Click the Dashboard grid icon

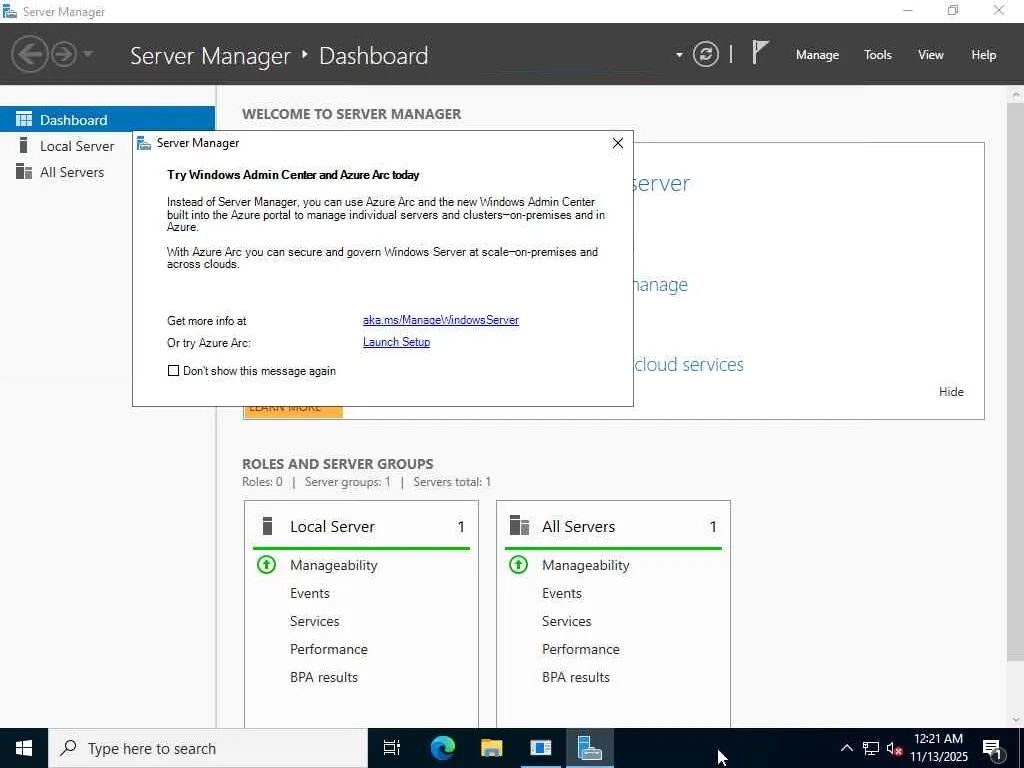coord(24,120)
